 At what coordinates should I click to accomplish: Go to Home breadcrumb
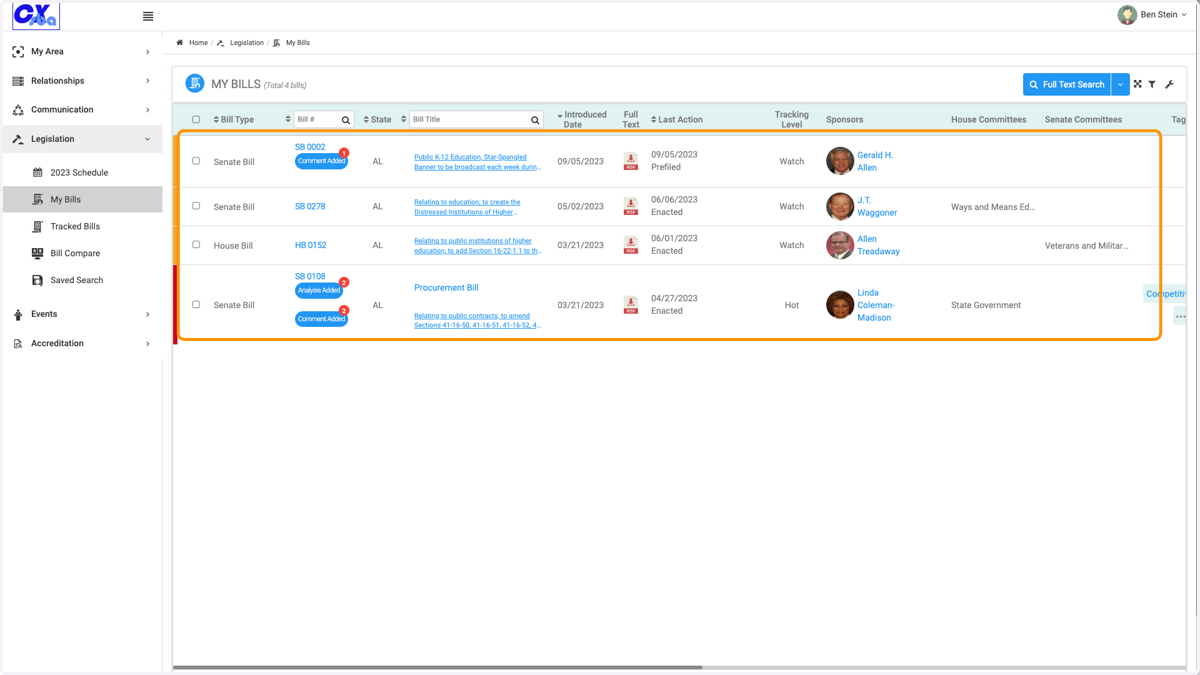coord(198,43)
